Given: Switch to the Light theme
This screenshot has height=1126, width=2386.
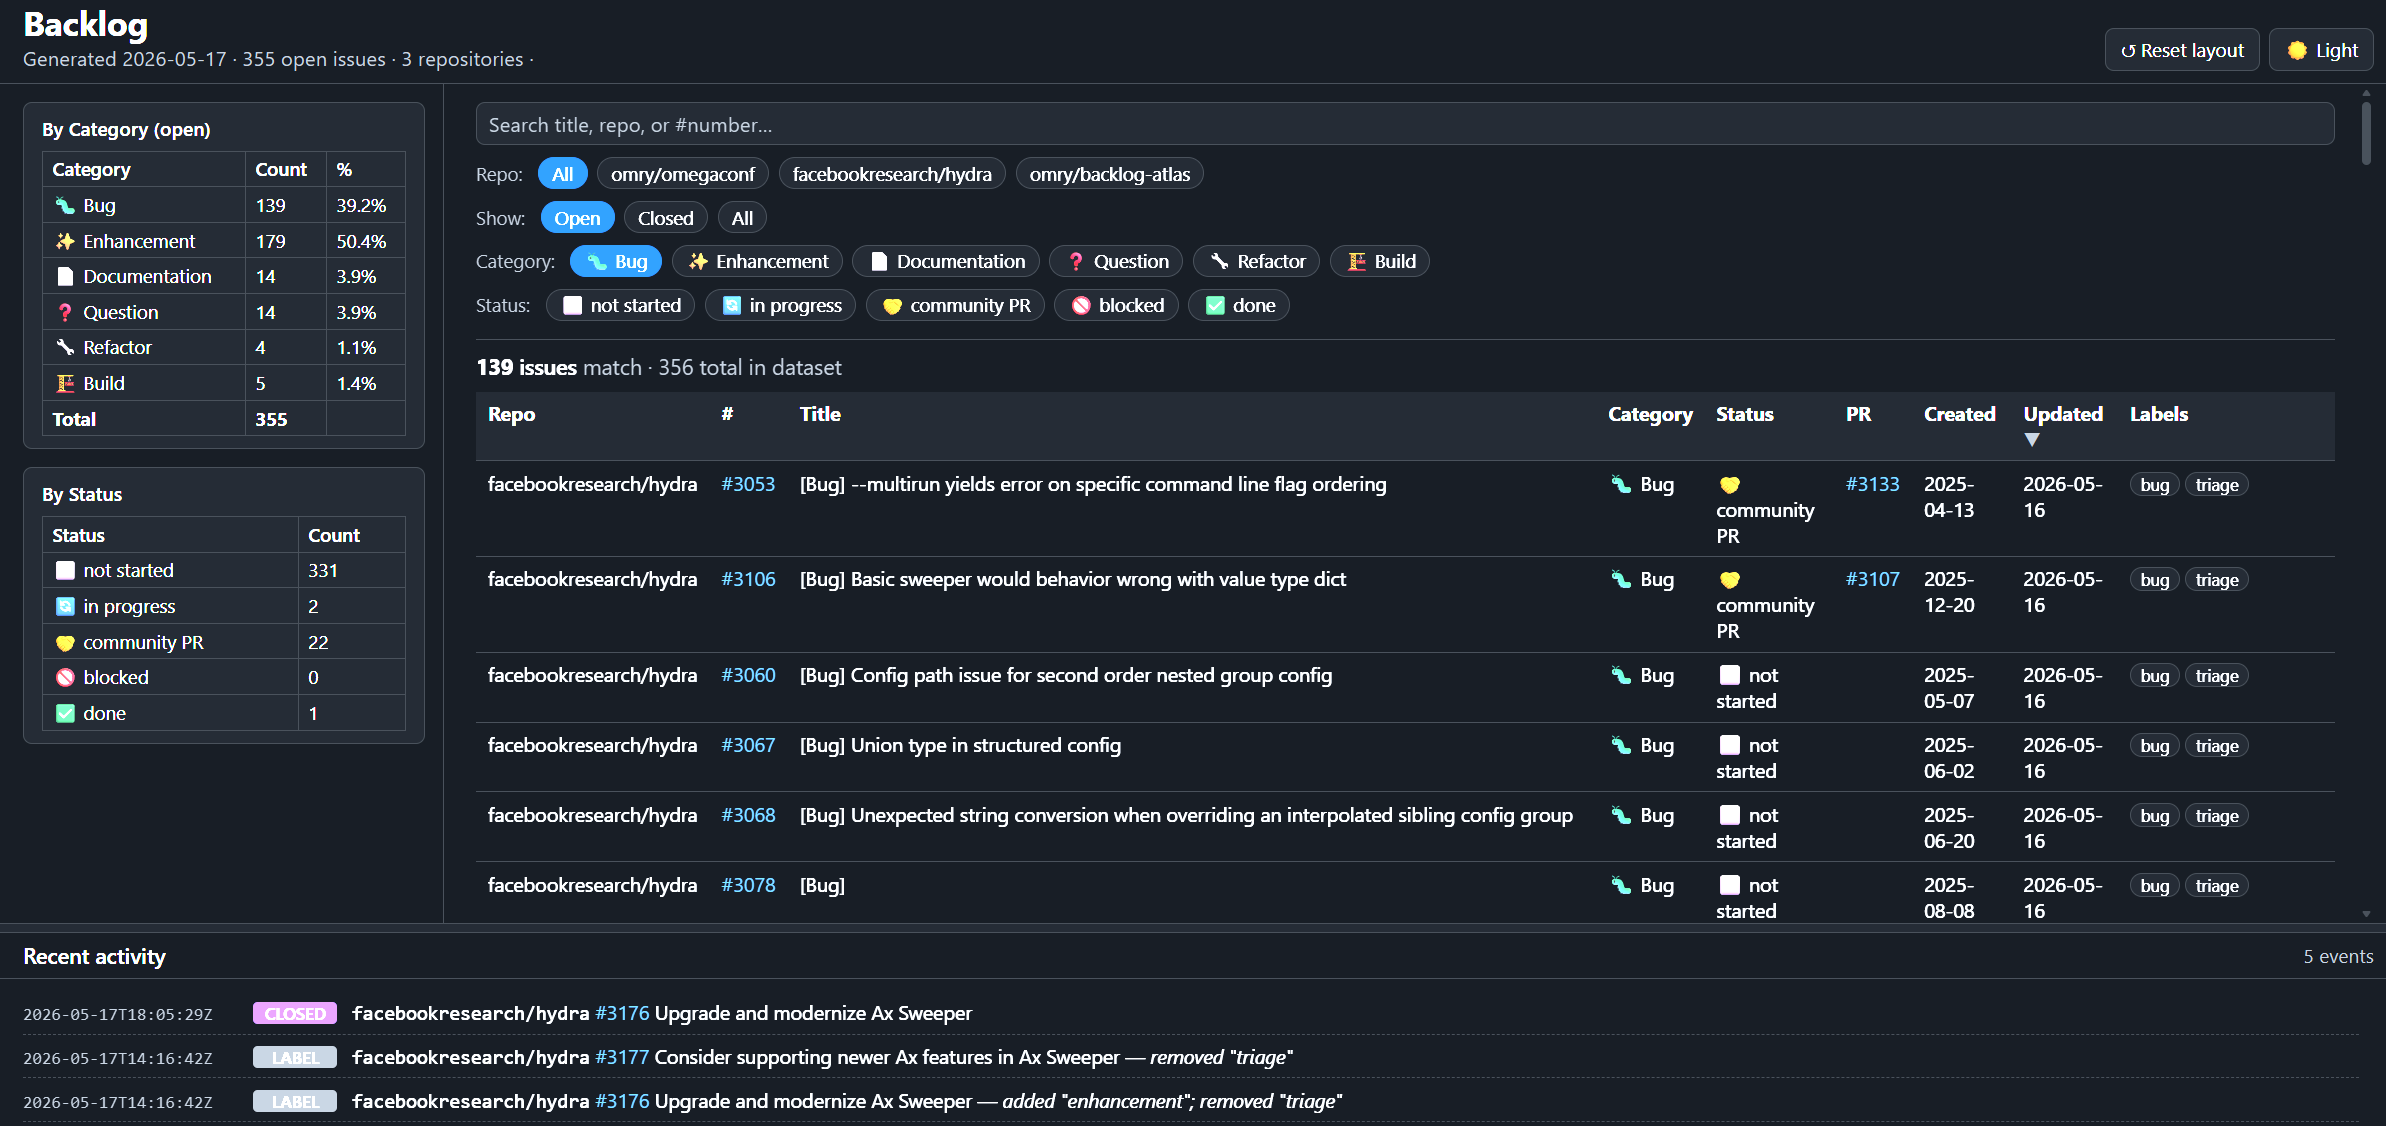Looking at the screenshot, I should coord(2322,50).
